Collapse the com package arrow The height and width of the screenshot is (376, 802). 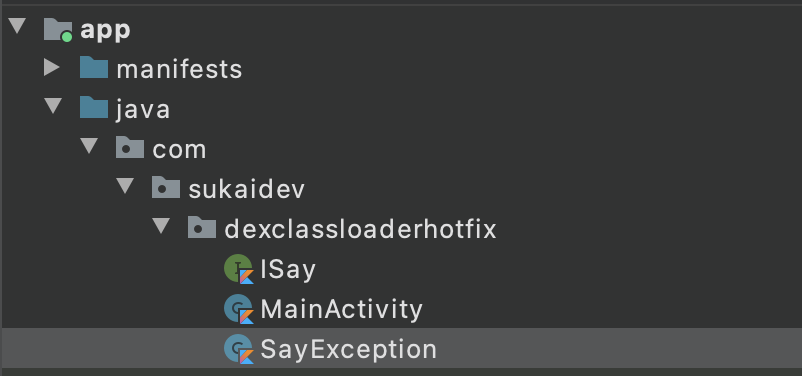[x=89, y=146]
